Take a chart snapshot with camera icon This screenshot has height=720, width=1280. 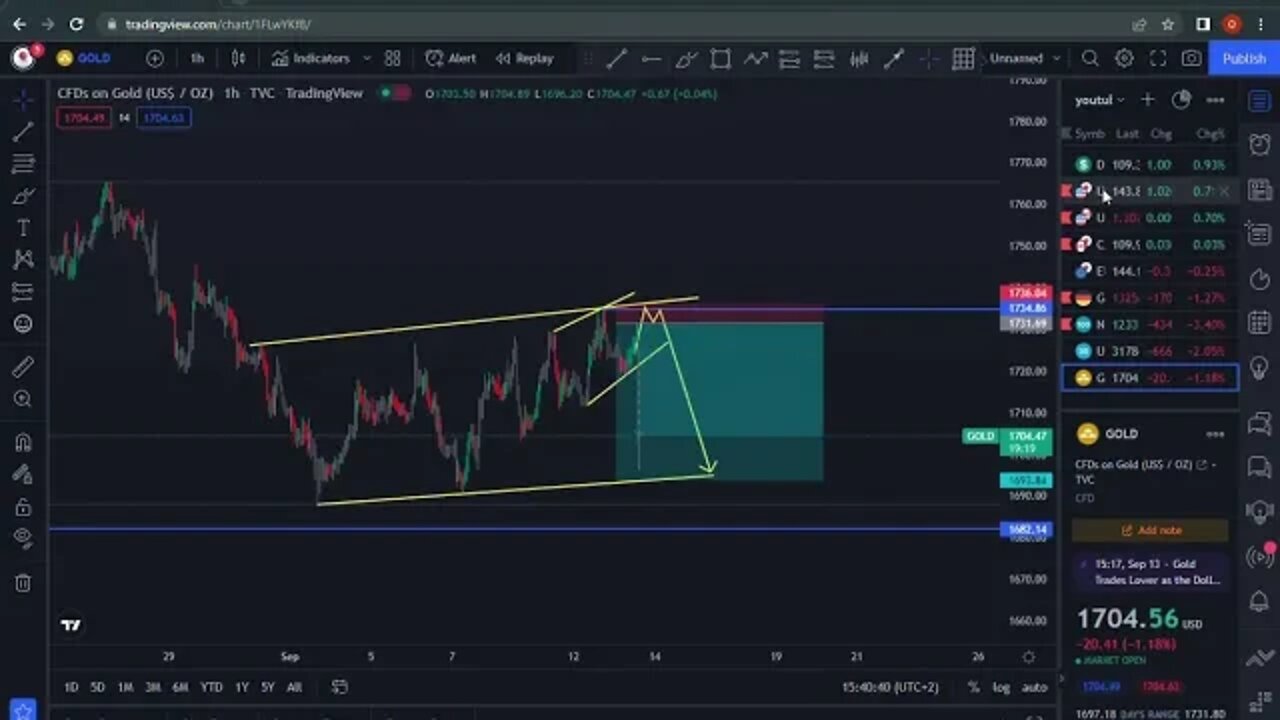pyautogui.click(x=1191, y=58)
